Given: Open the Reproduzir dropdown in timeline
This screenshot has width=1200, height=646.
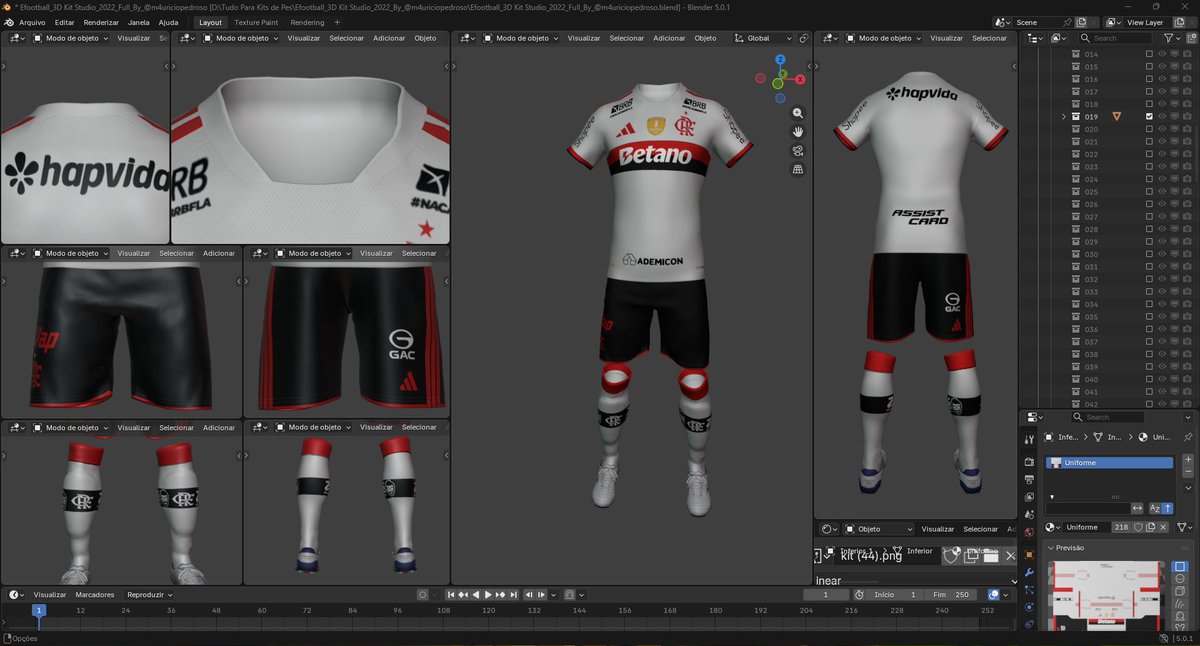Looking at the screenshot, I should [151, 594].
